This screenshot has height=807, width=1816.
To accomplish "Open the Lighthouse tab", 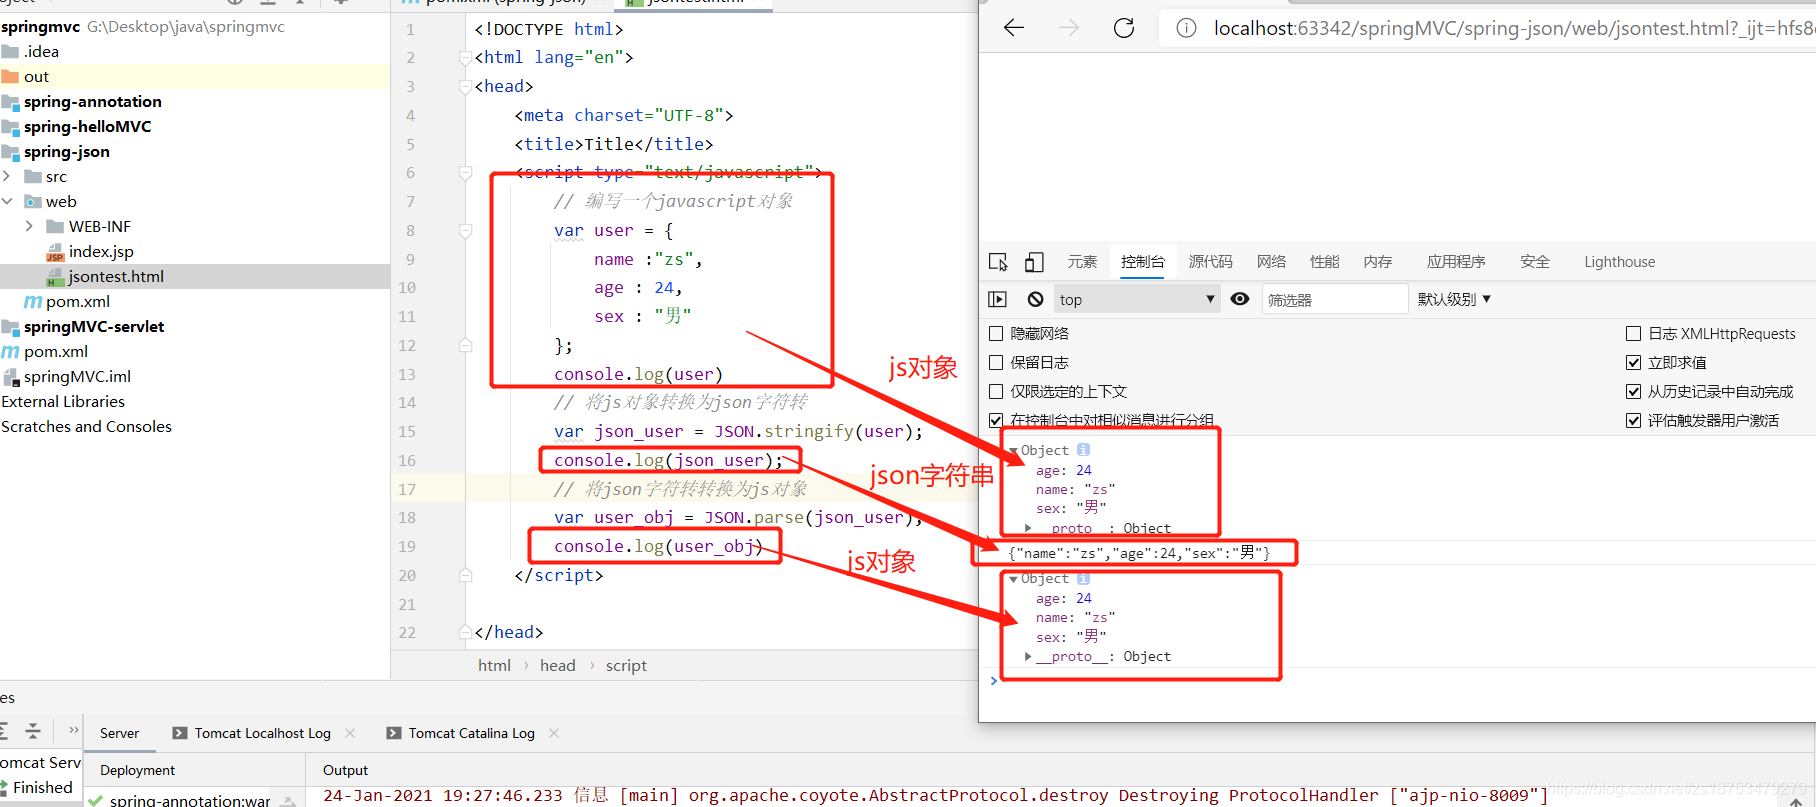I will click(1619, 262).
